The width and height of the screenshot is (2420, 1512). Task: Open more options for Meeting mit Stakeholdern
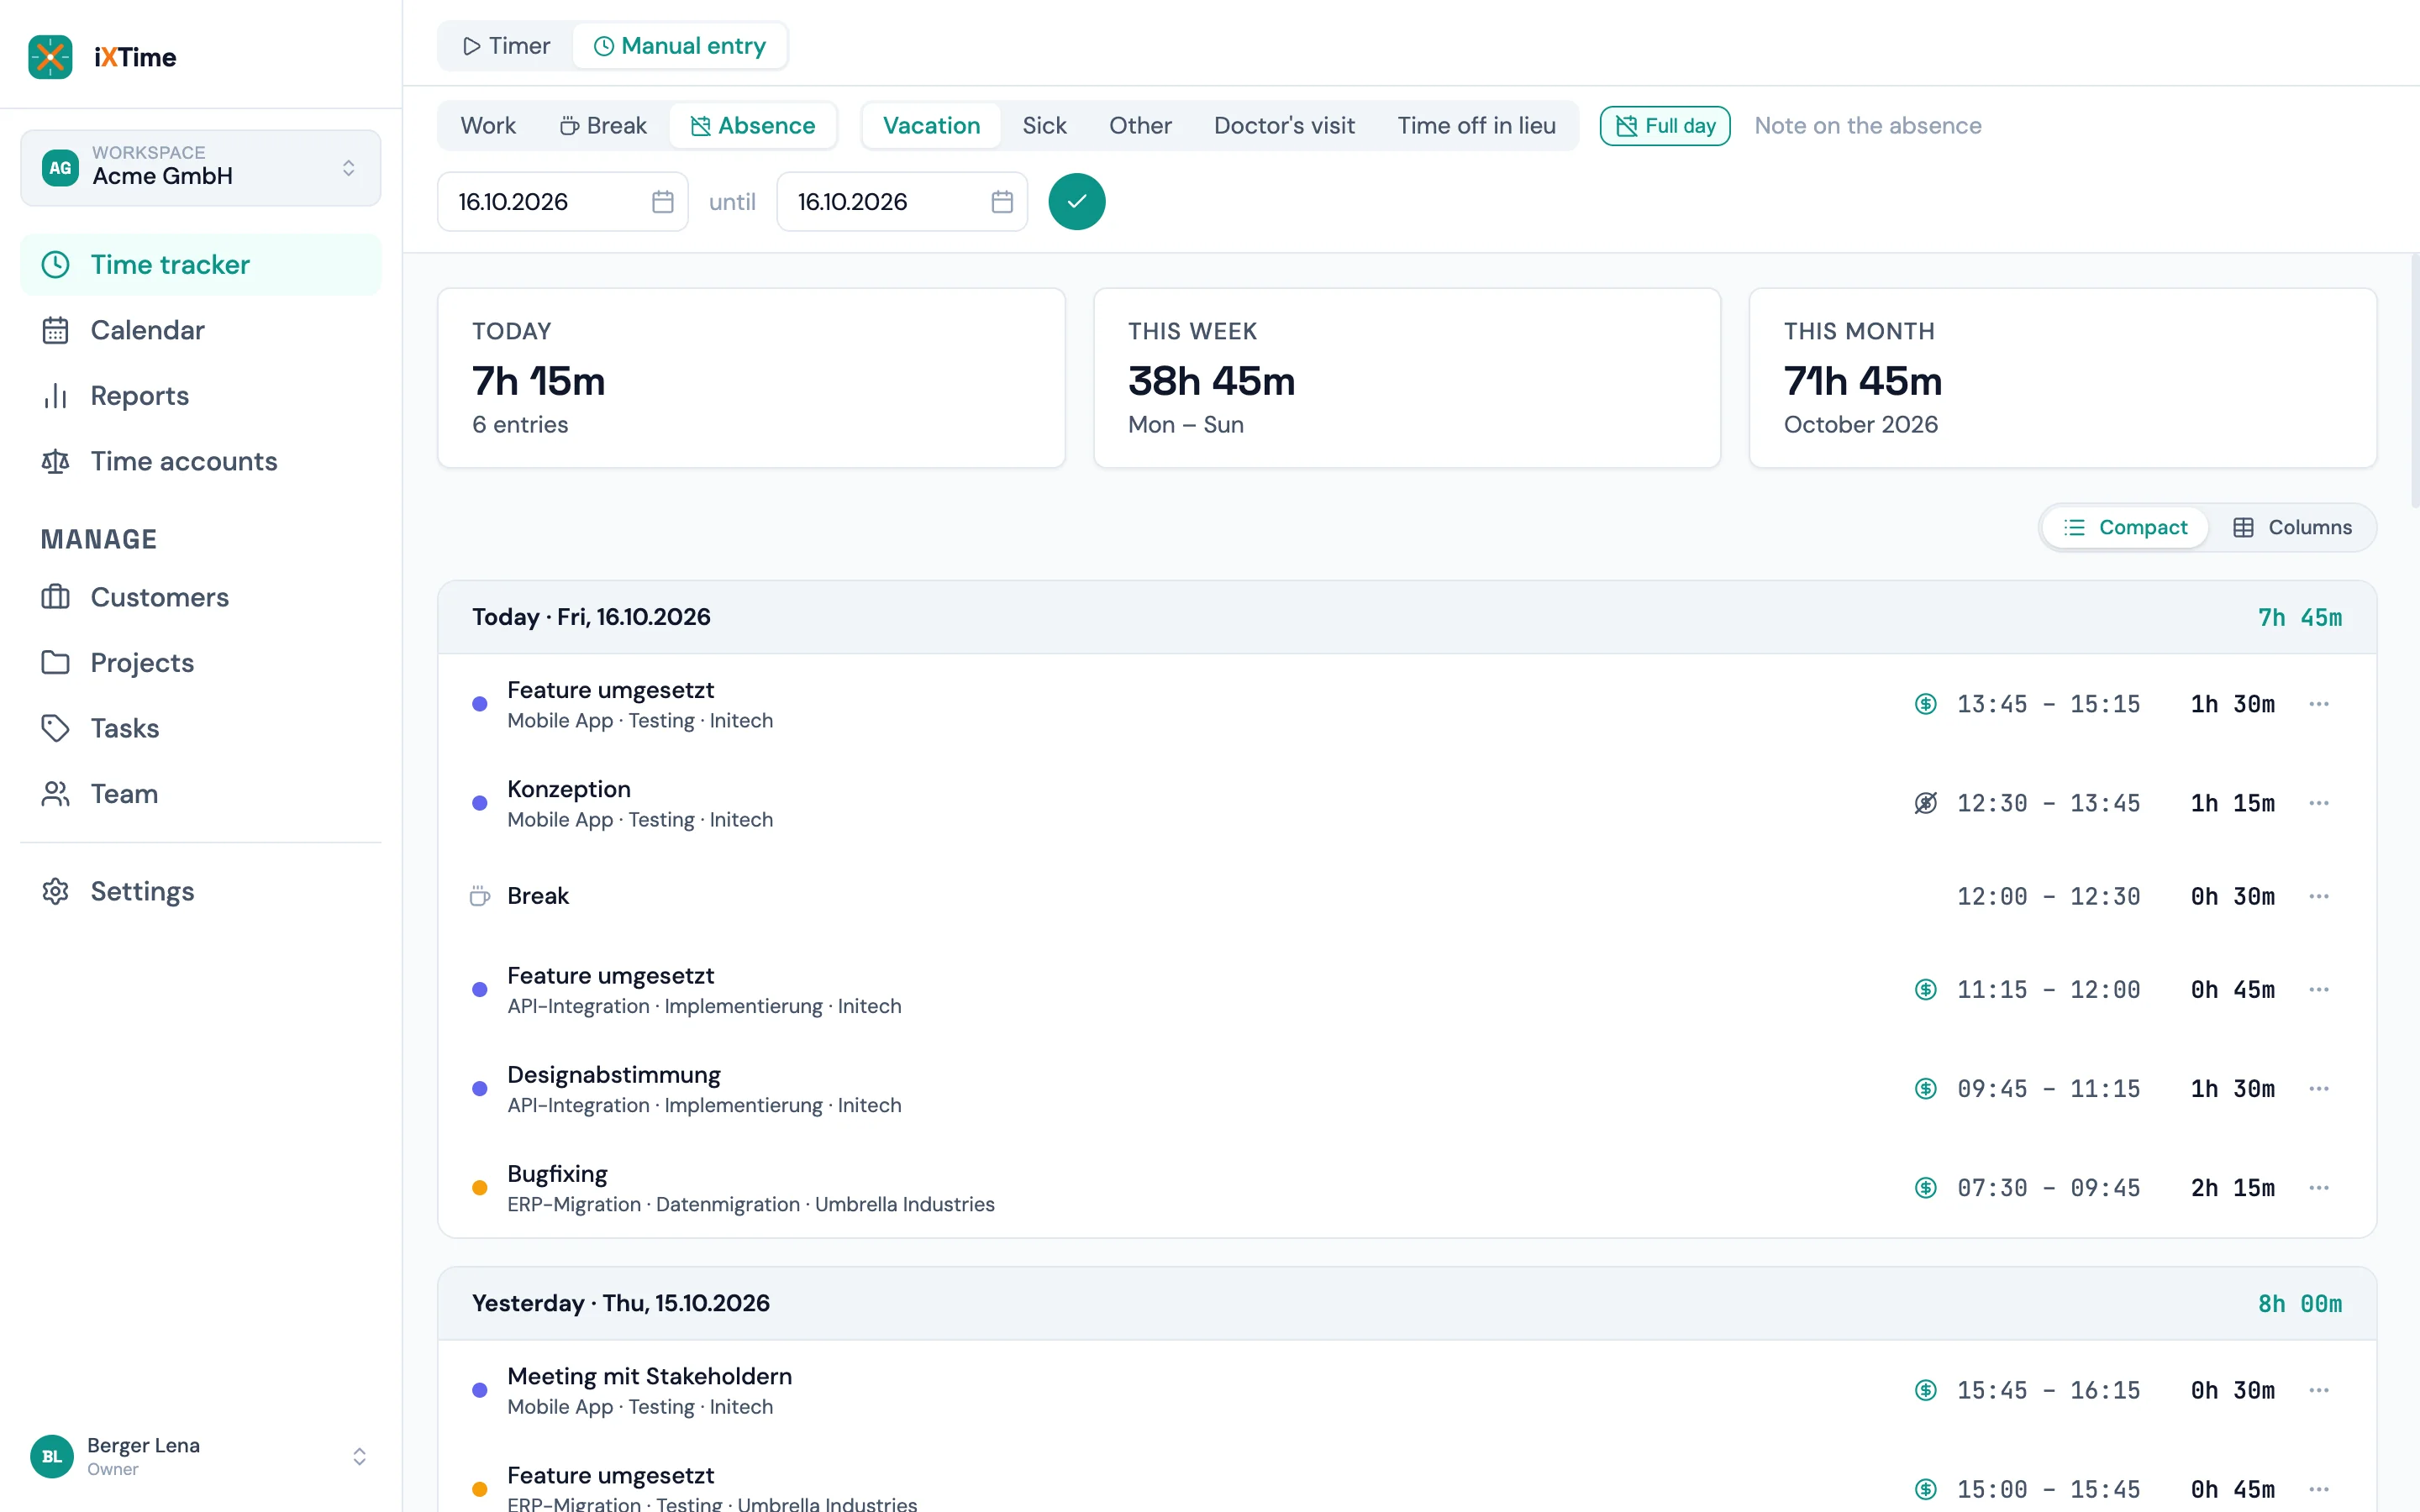[x=2319, y=1390]
